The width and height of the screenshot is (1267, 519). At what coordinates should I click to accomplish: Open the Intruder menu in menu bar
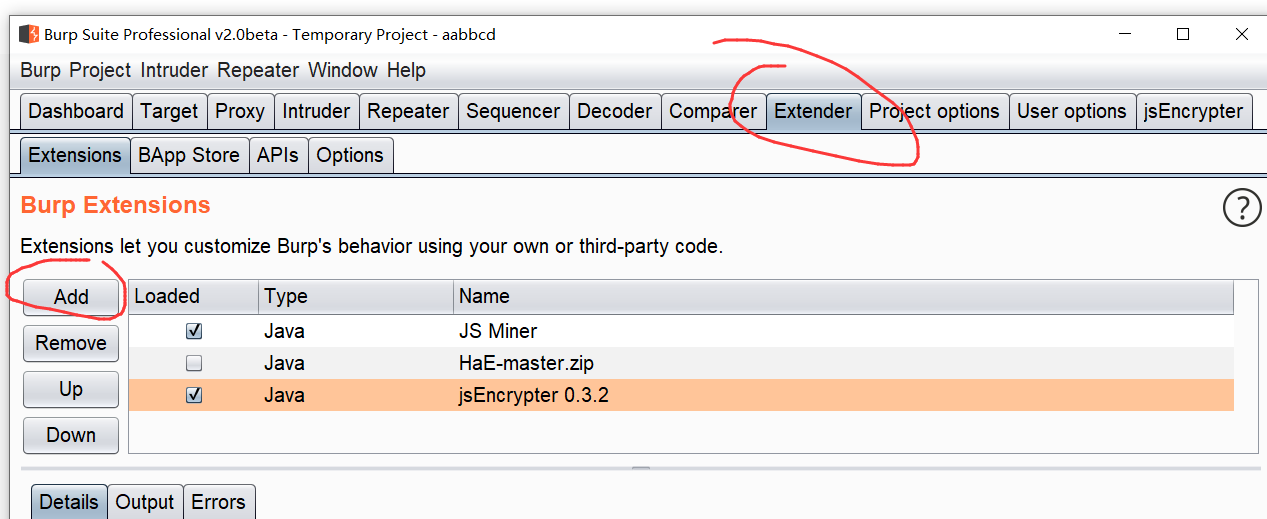point(174,70)
